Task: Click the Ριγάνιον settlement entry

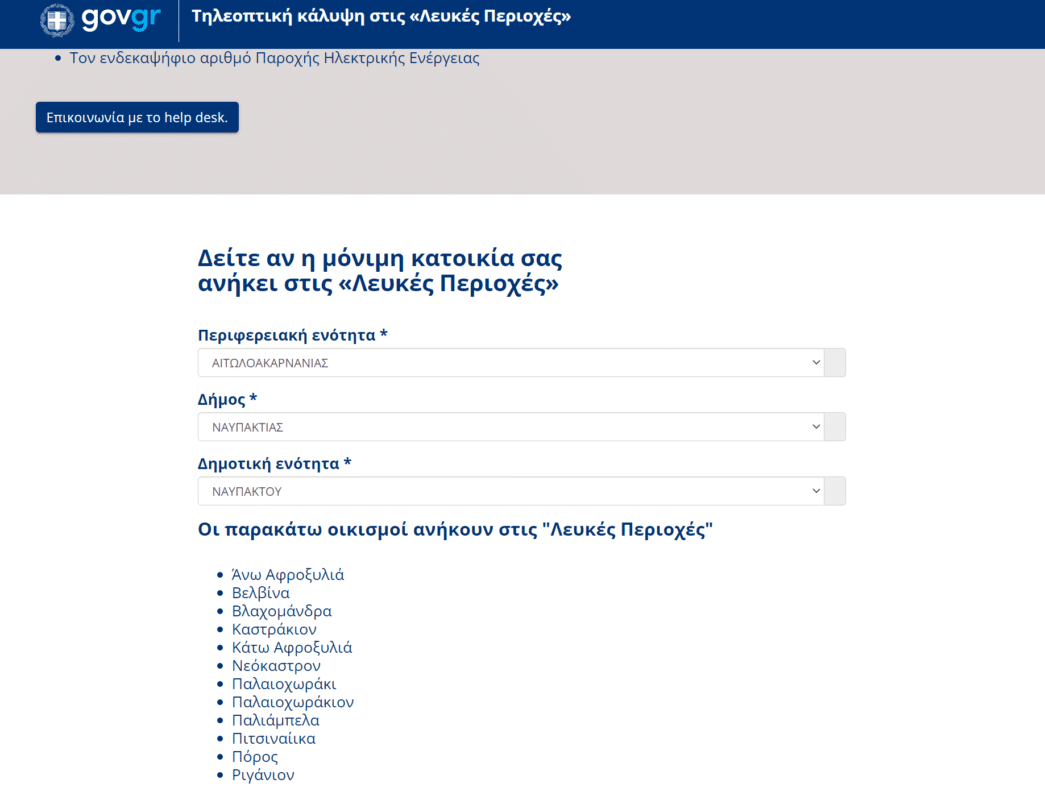Action: 263,775
